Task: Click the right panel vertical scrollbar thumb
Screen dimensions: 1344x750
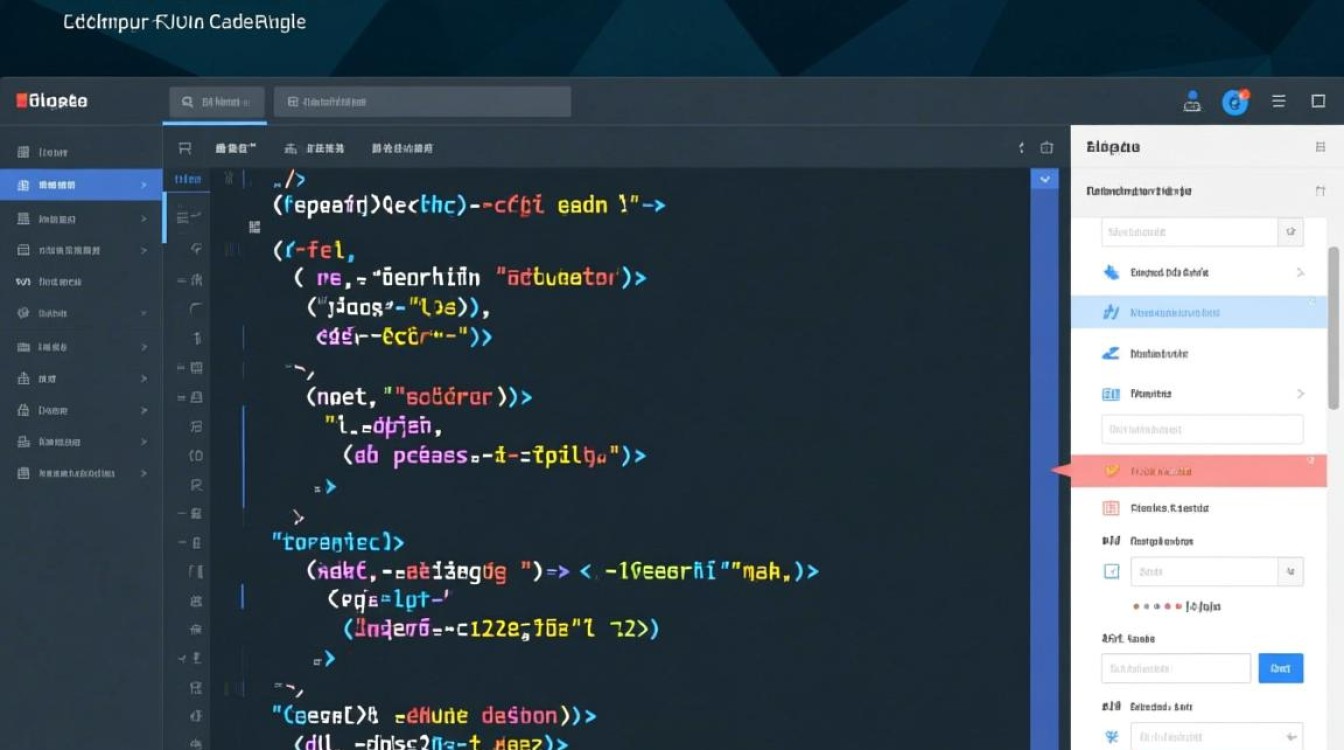Action: (x=1333, y=330)
